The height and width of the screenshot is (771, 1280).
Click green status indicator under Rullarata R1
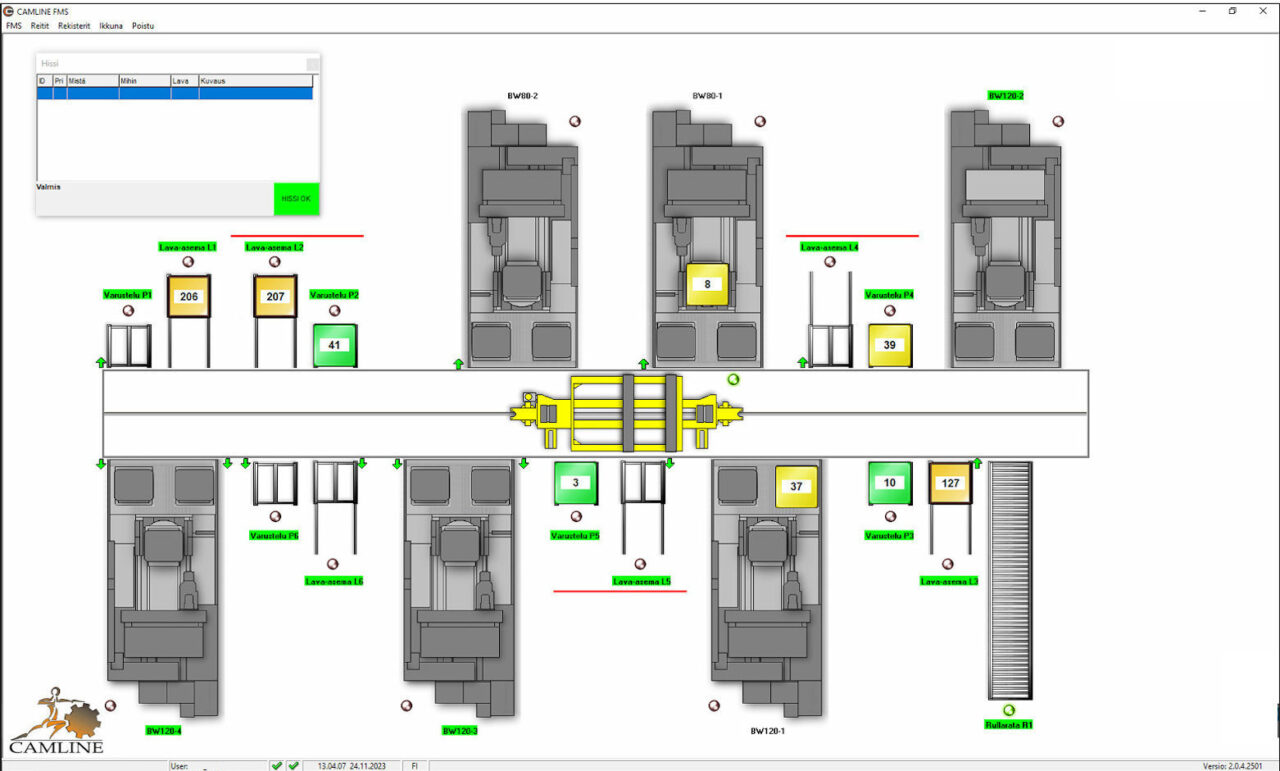[x=1008, y=710]
